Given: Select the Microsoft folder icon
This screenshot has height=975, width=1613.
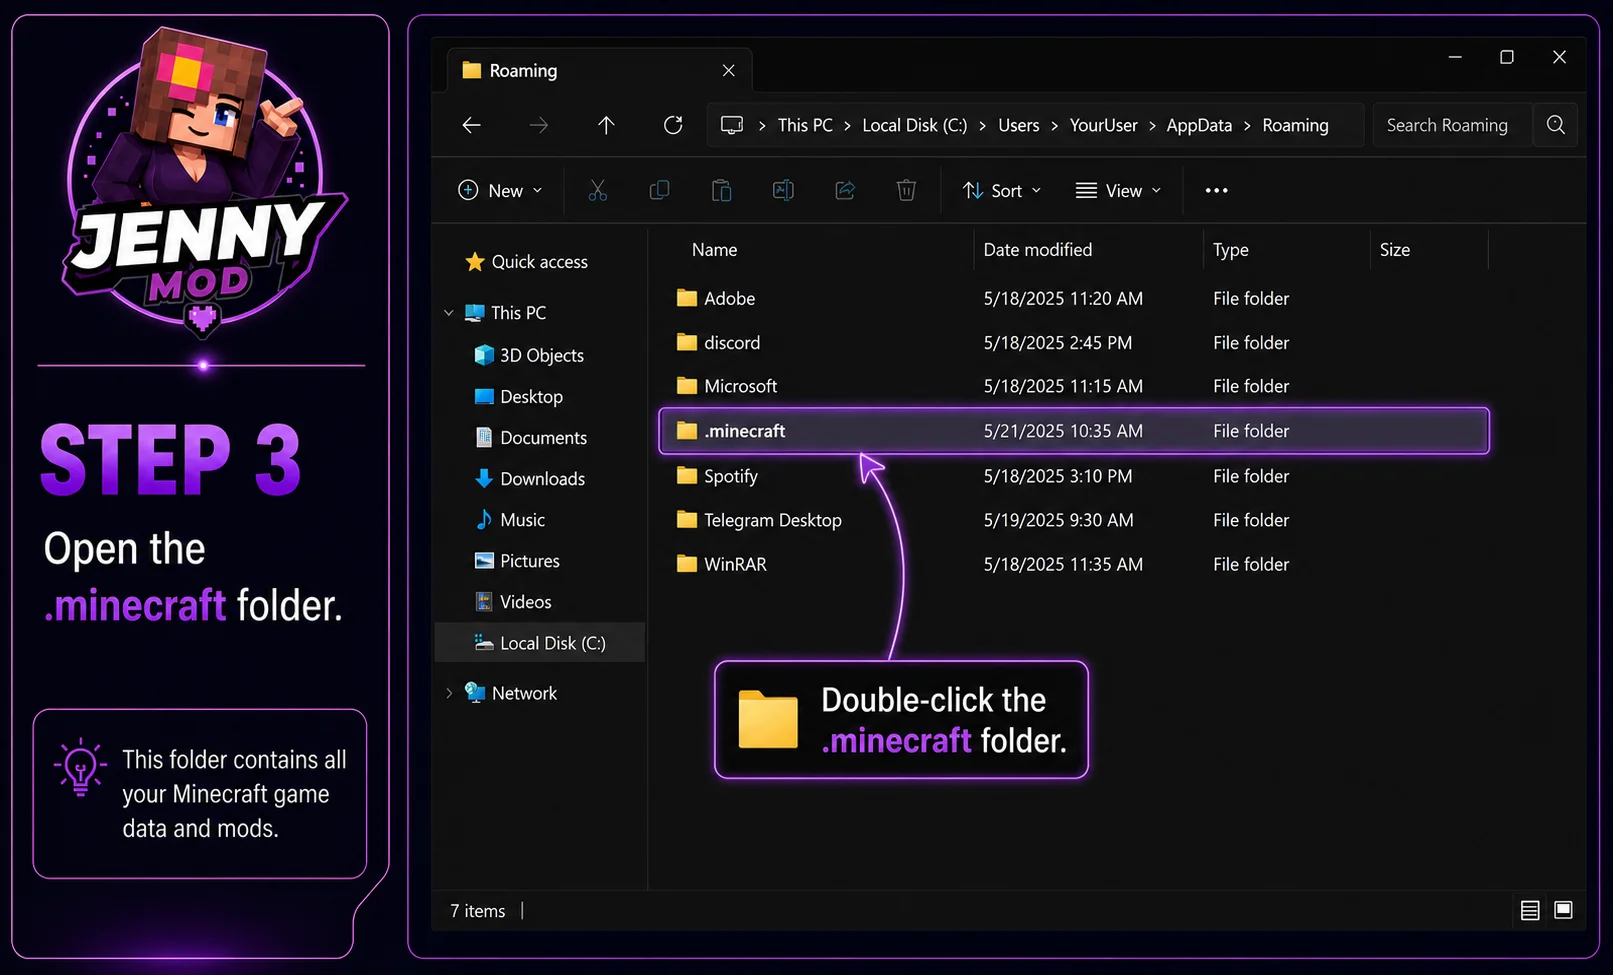Looking at the screenshot, I should pos(687,386).
